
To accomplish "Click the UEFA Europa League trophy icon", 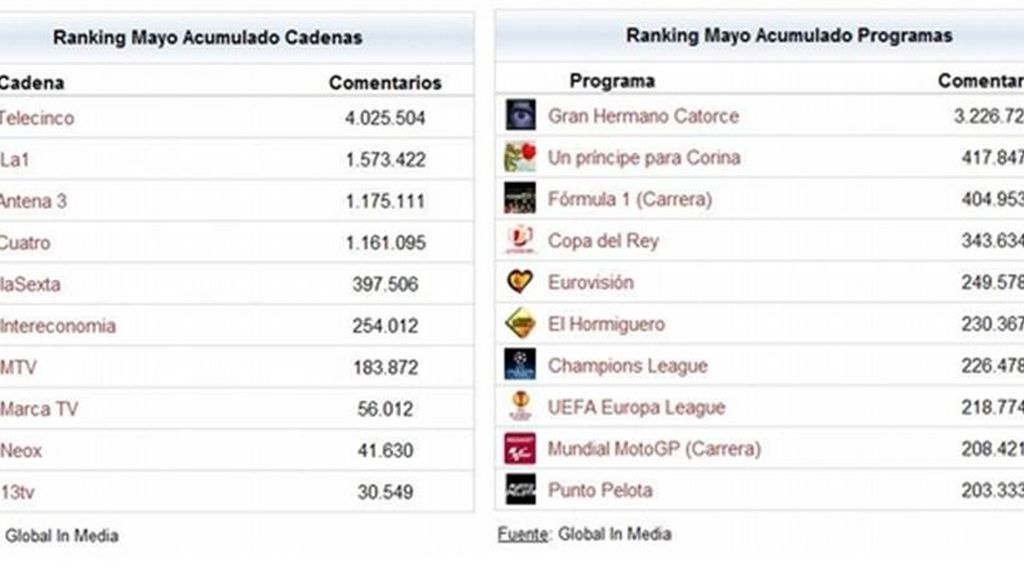I will click(520, 406).
